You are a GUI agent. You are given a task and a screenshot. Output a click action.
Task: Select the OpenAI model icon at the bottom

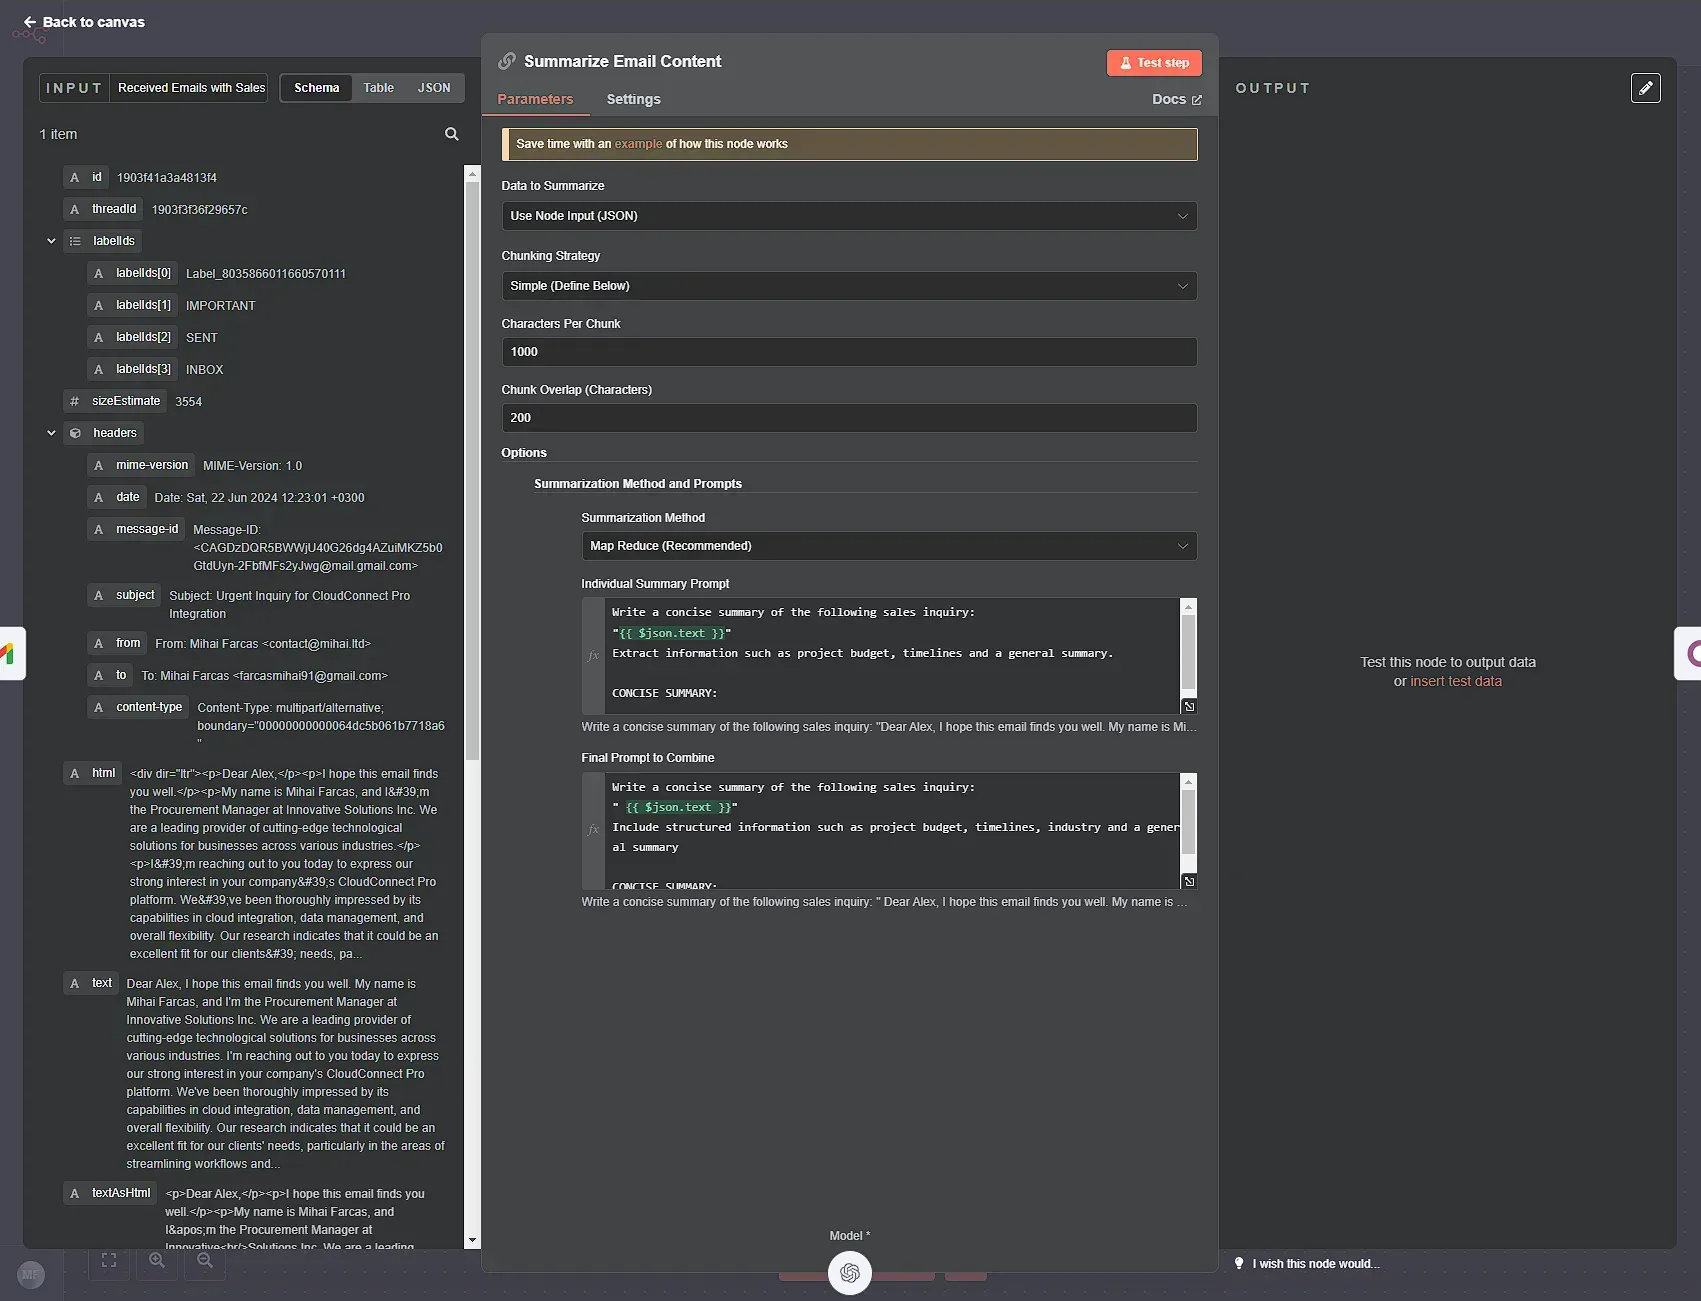(x=849, y=1272)
